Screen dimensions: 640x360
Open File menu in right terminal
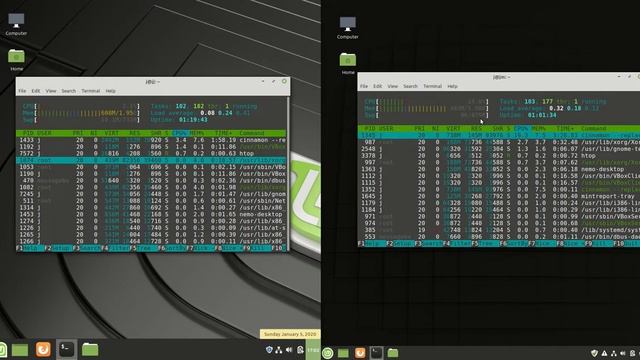(364, 87)
